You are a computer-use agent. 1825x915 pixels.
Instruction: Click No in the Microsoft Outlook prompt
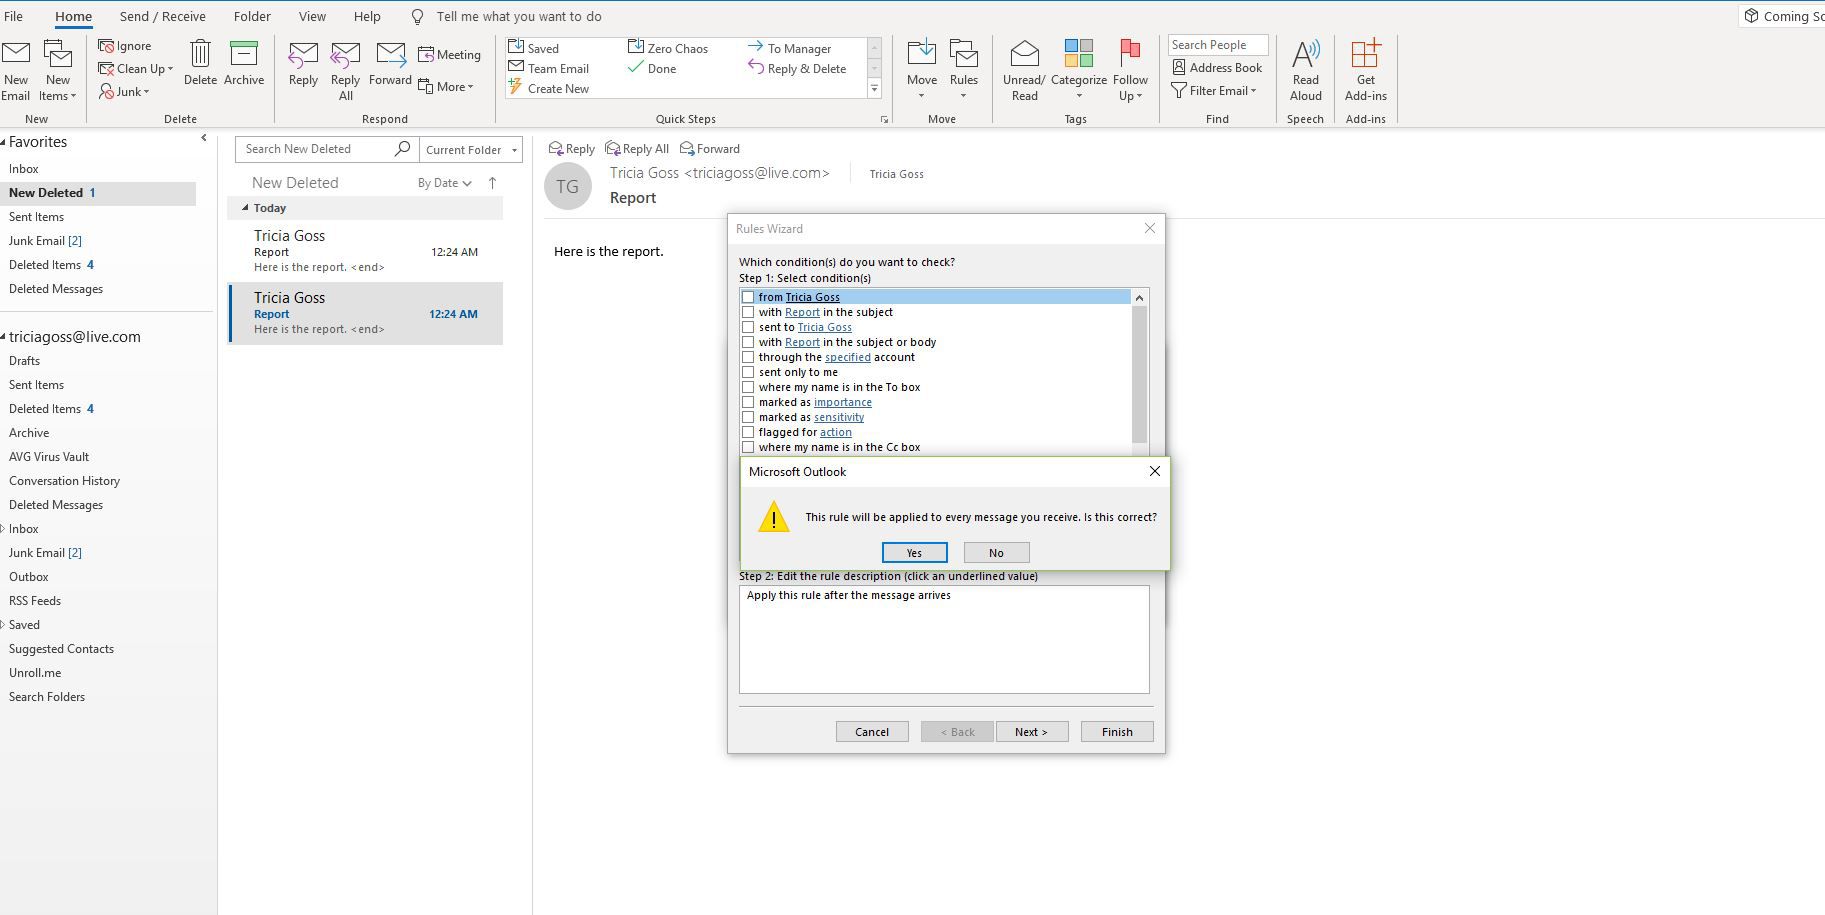(x=996, y=553)
